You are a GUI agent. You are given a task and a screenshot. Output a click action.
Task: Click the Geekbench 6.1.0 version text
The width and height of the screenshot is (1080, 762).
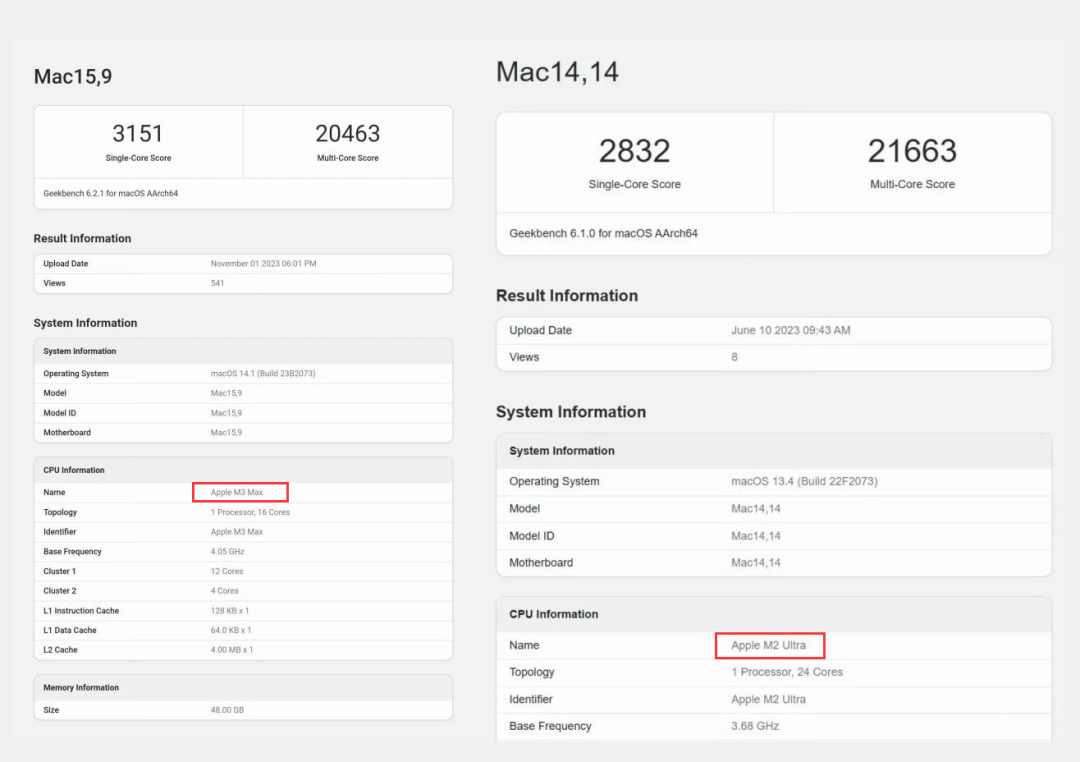tap(603, 233)
